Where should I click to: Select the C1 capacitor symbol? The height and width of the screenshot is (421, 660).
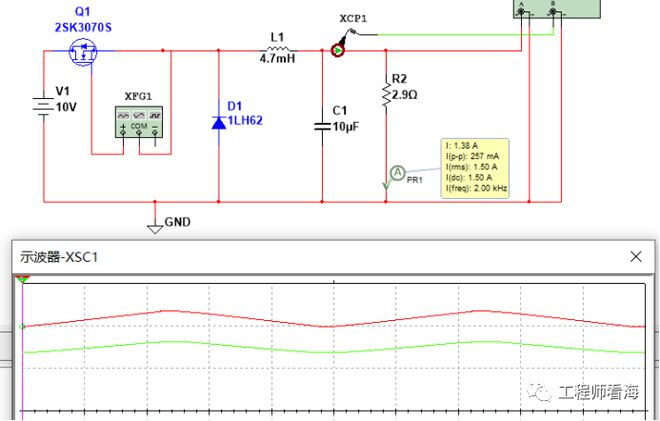(x=322, y=126)
